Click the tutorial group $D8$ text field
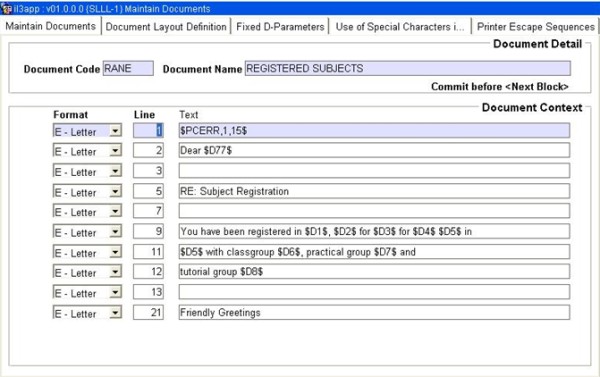Viewport: 600px width, 377px height. coord(374,272)
